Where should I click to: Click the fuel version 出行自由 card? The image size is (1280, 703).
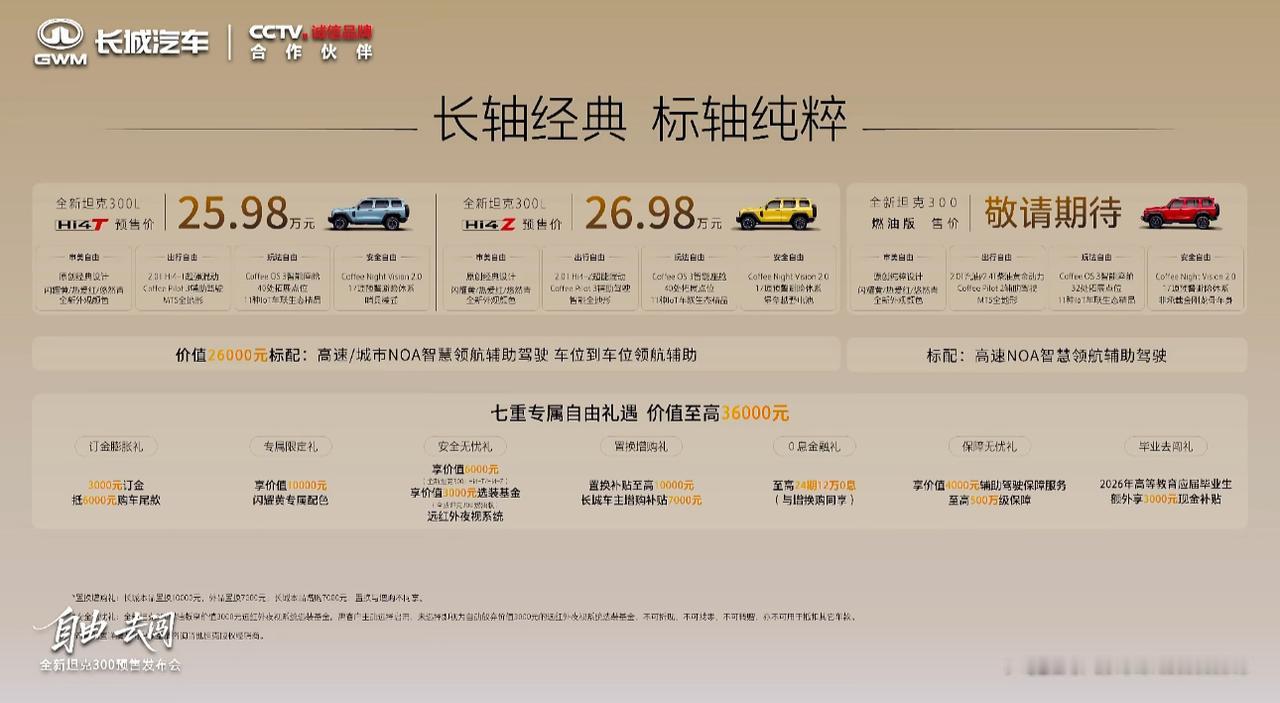997,278
